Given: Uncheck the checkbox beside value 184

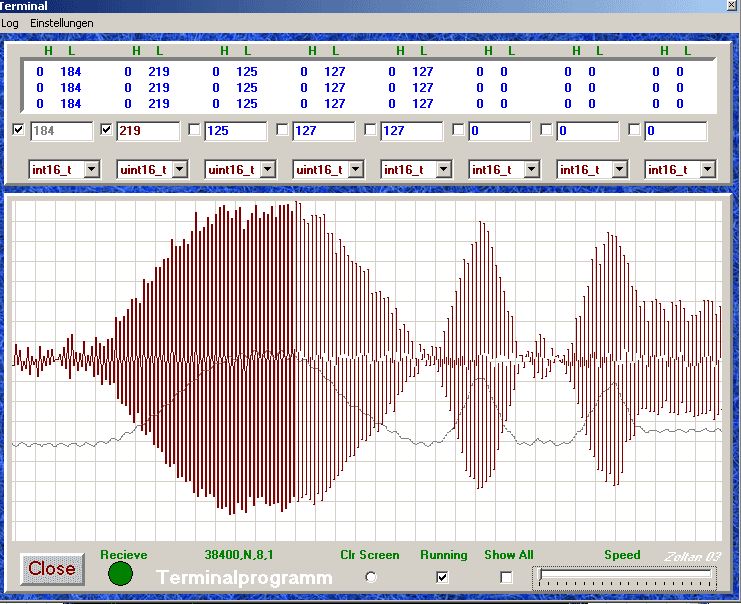Looking at the screenshot, I should click(x=18, y=130).
